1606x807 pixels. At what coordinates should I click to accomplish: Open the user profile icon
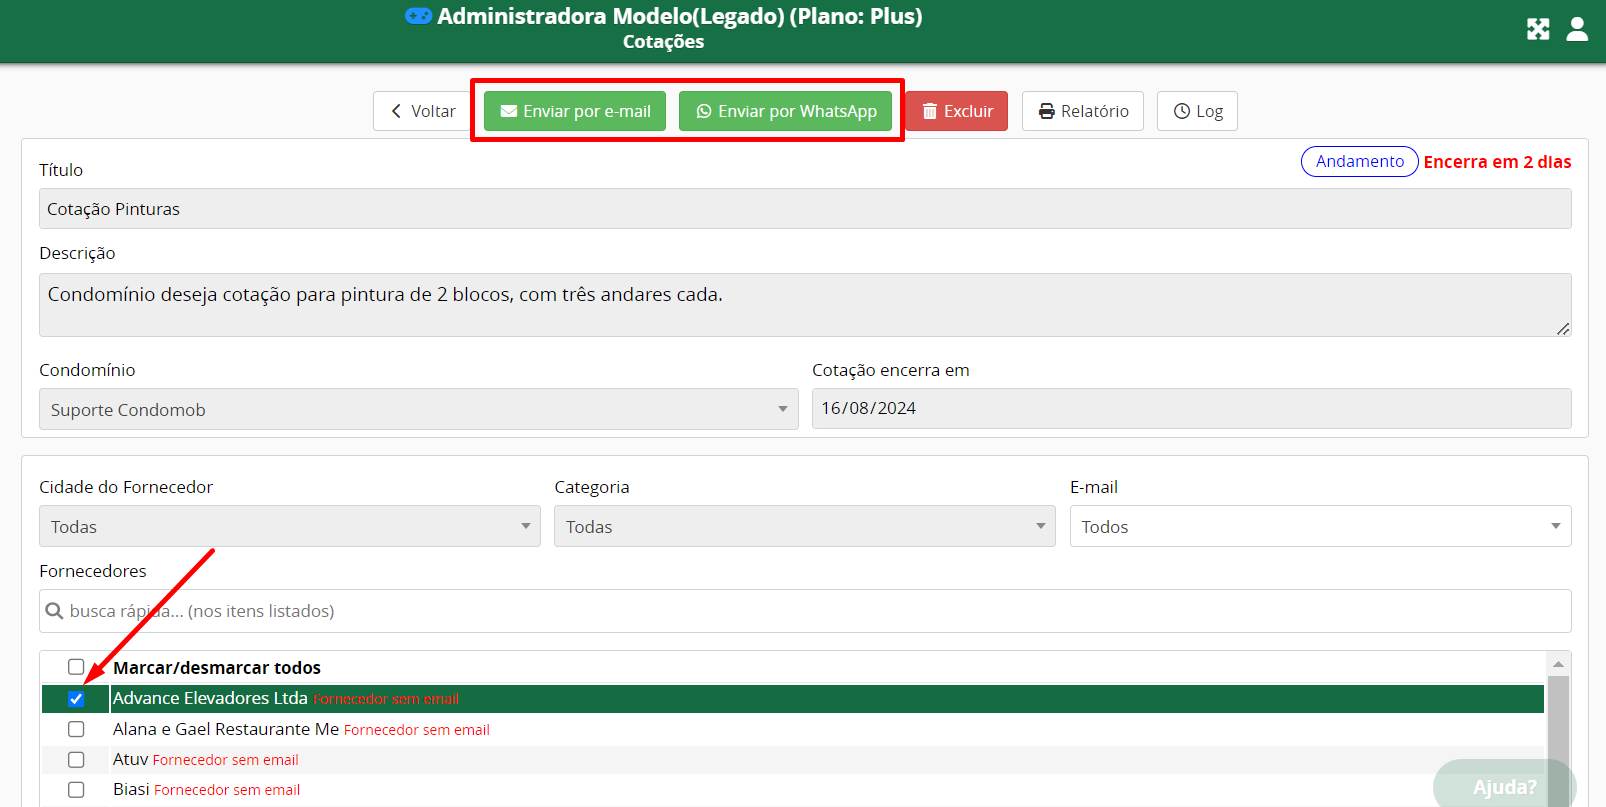tap(1577, 29)
